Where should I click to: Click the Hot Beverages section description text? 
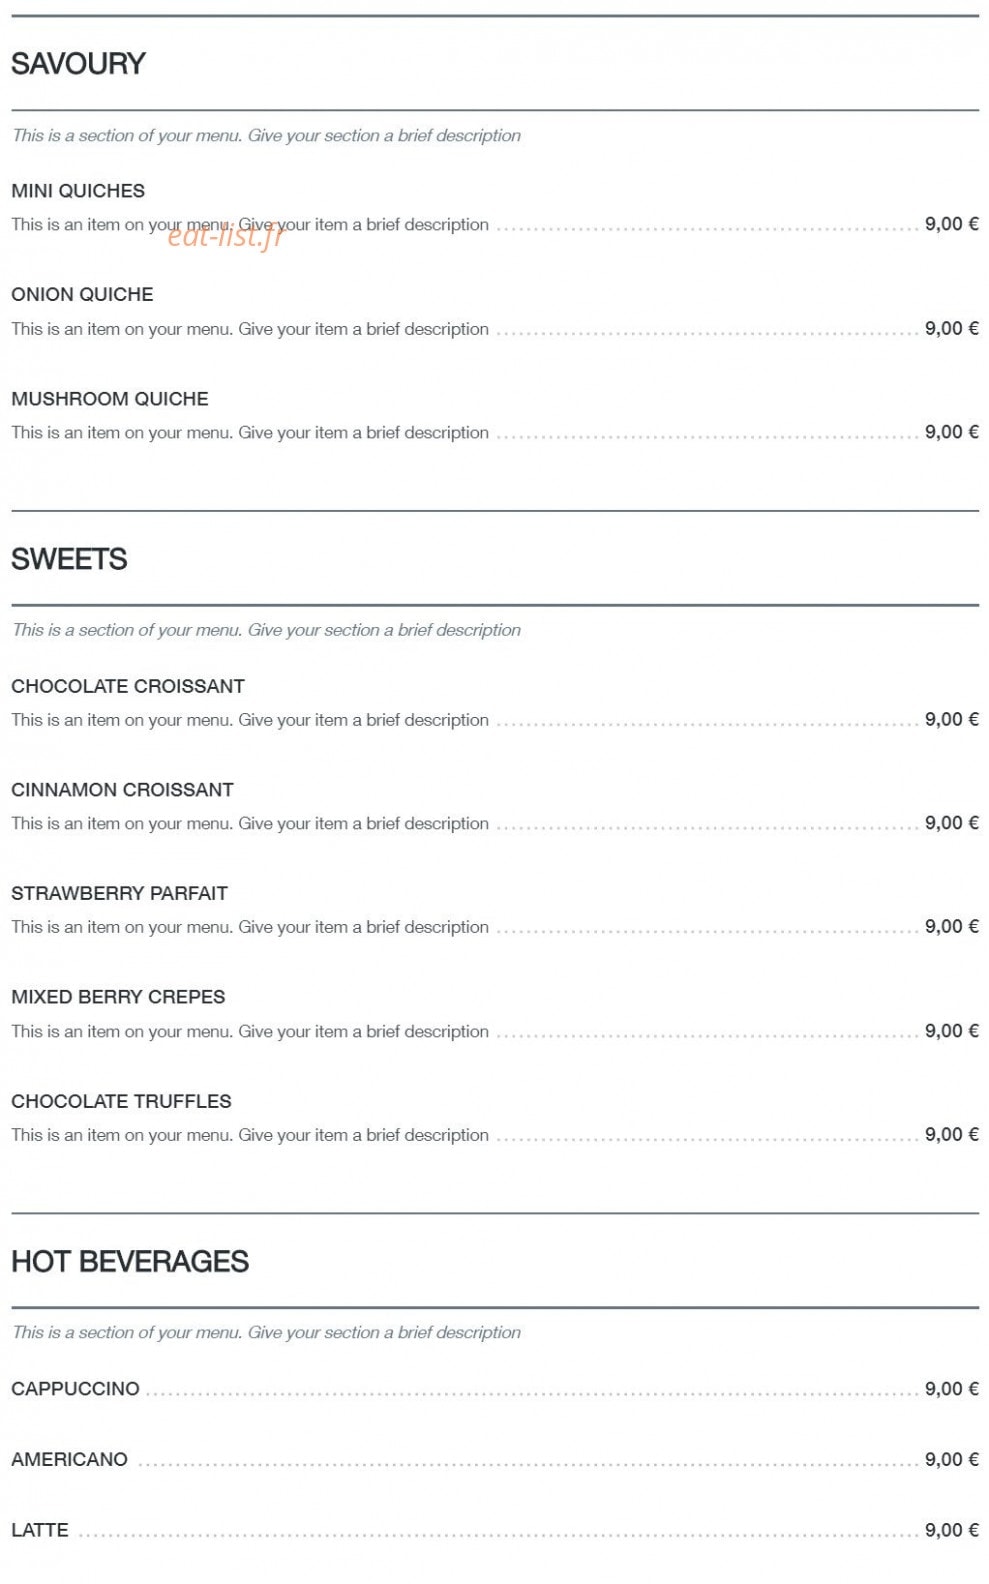click(266, 1333)
